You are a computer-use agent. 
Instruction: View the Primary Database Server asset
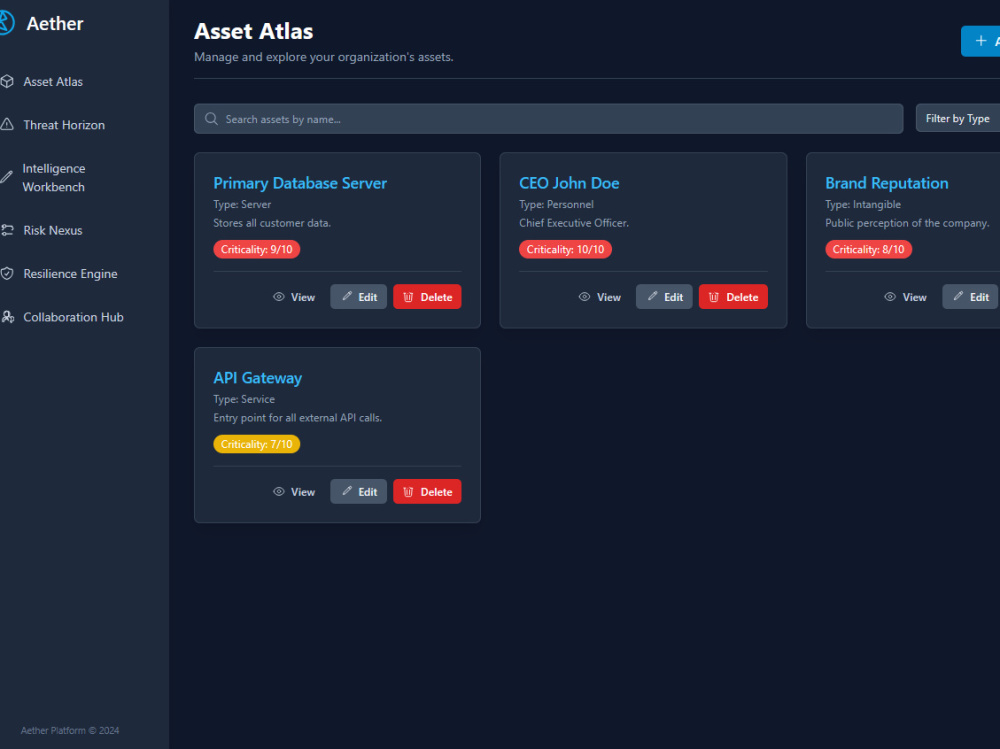[294, 297]
